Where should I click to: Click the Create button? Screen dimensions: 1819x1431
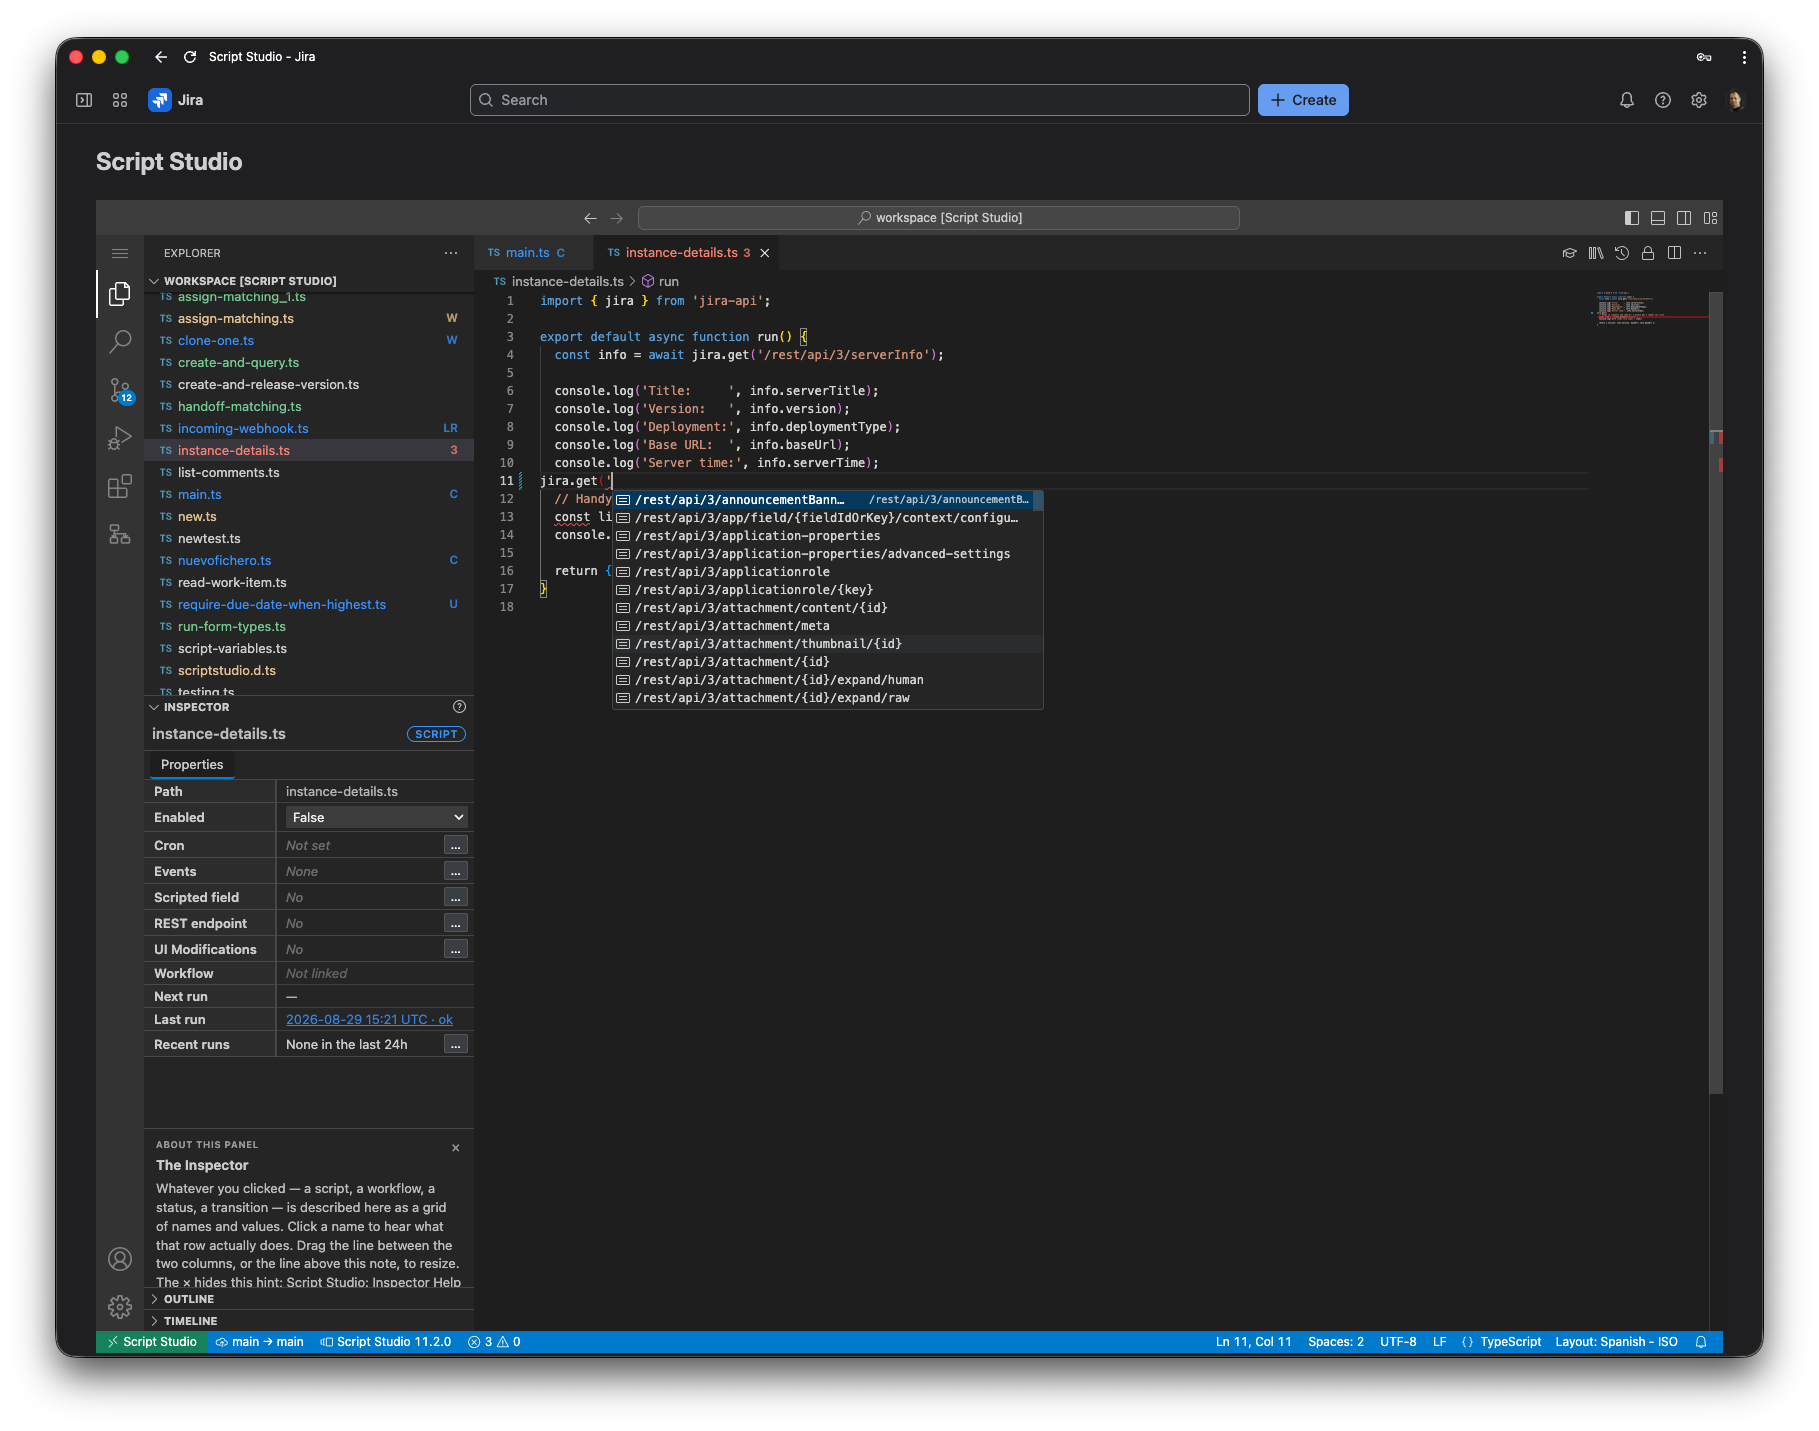1303,100
